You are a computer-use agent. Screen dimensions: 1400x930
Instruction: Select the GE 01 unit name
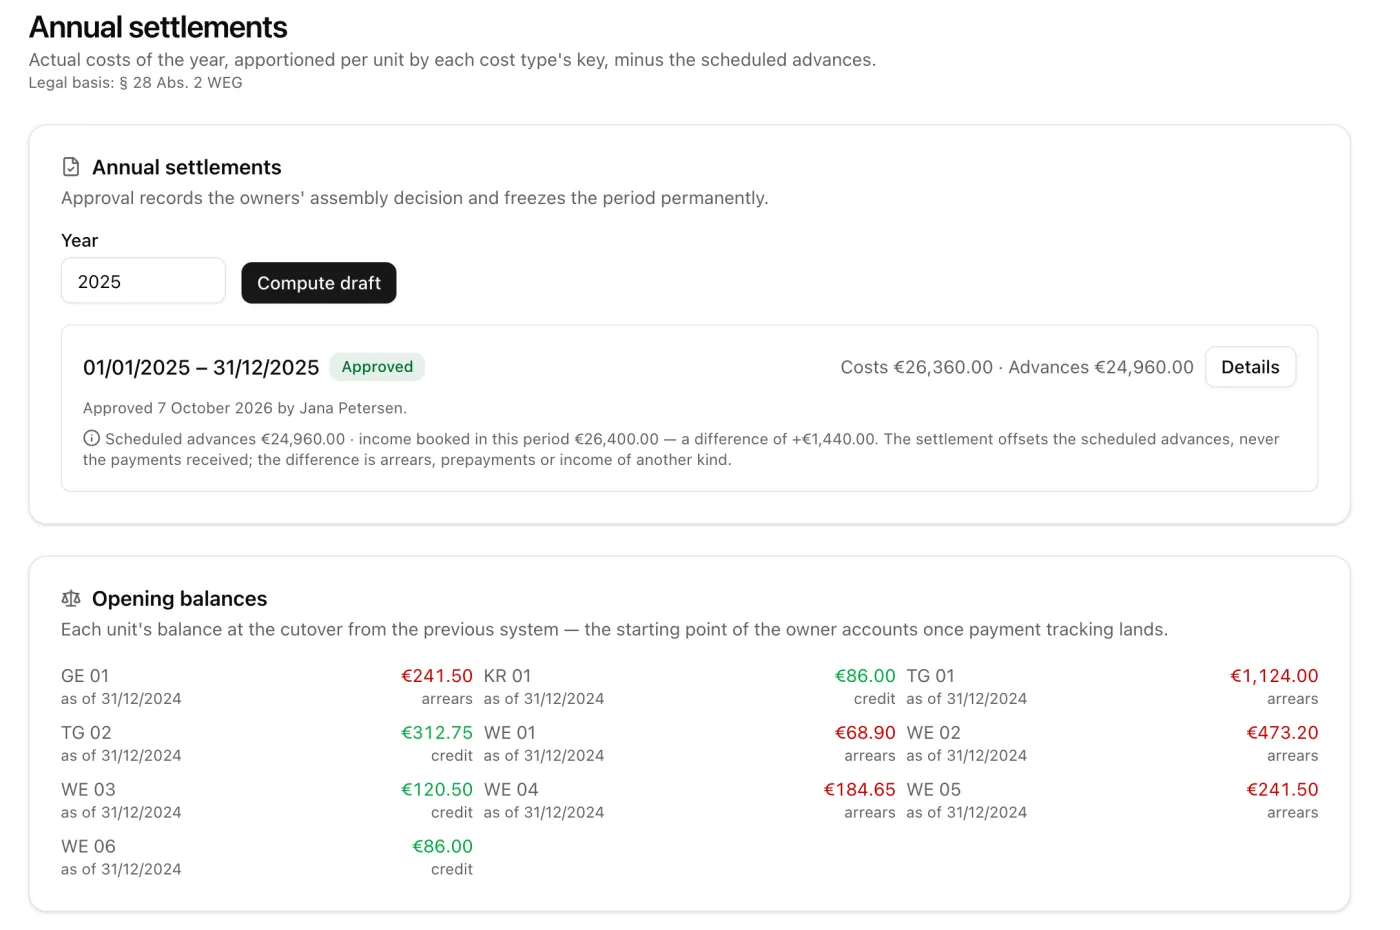point(85,676)
